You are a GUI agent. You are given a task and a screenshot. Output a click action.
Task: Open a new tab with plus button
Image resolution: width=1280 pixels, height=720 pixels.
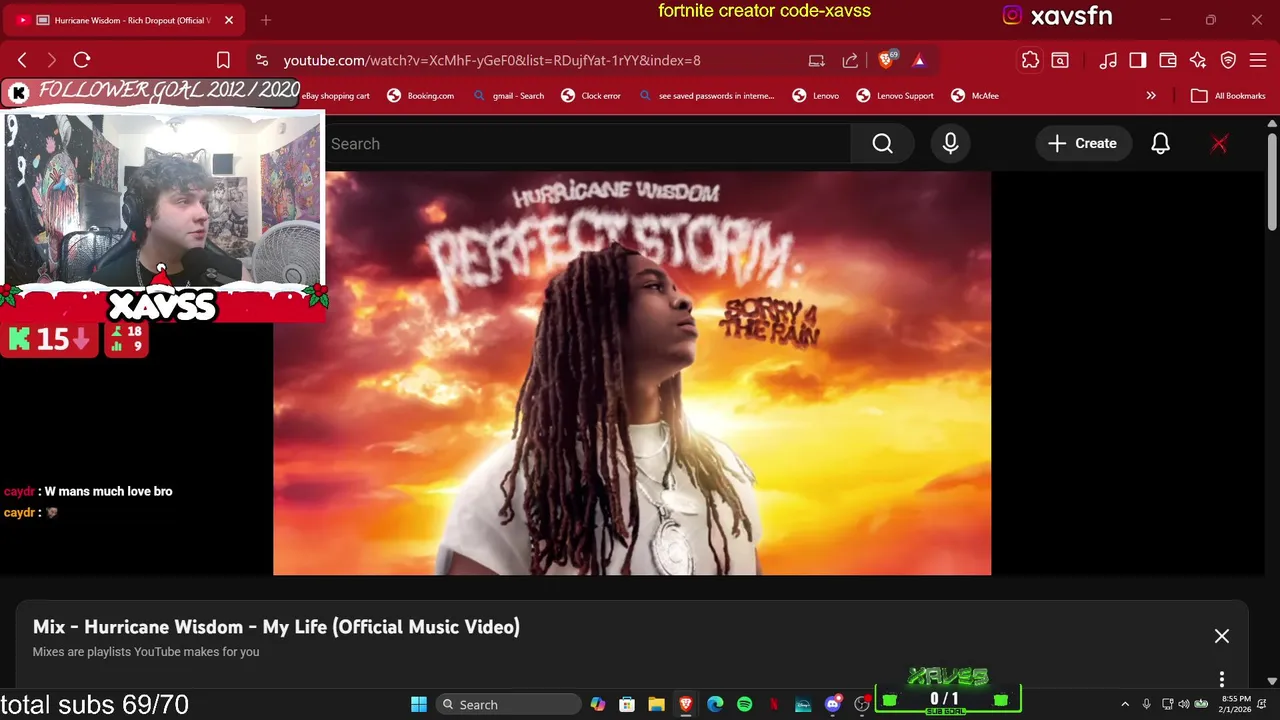pos(266,20)
